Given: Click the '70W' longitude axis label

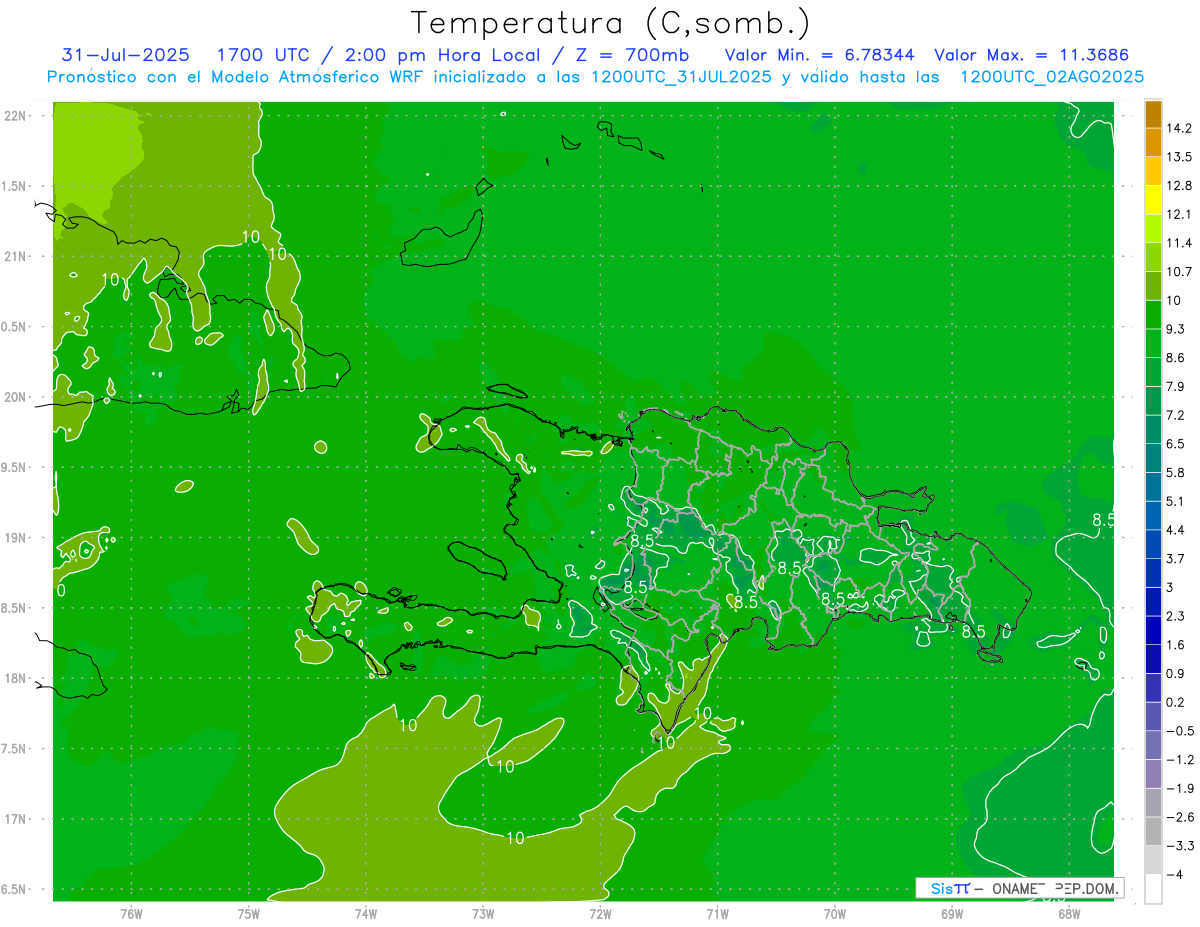Looking at the screenshot, I should coord(835,913).
